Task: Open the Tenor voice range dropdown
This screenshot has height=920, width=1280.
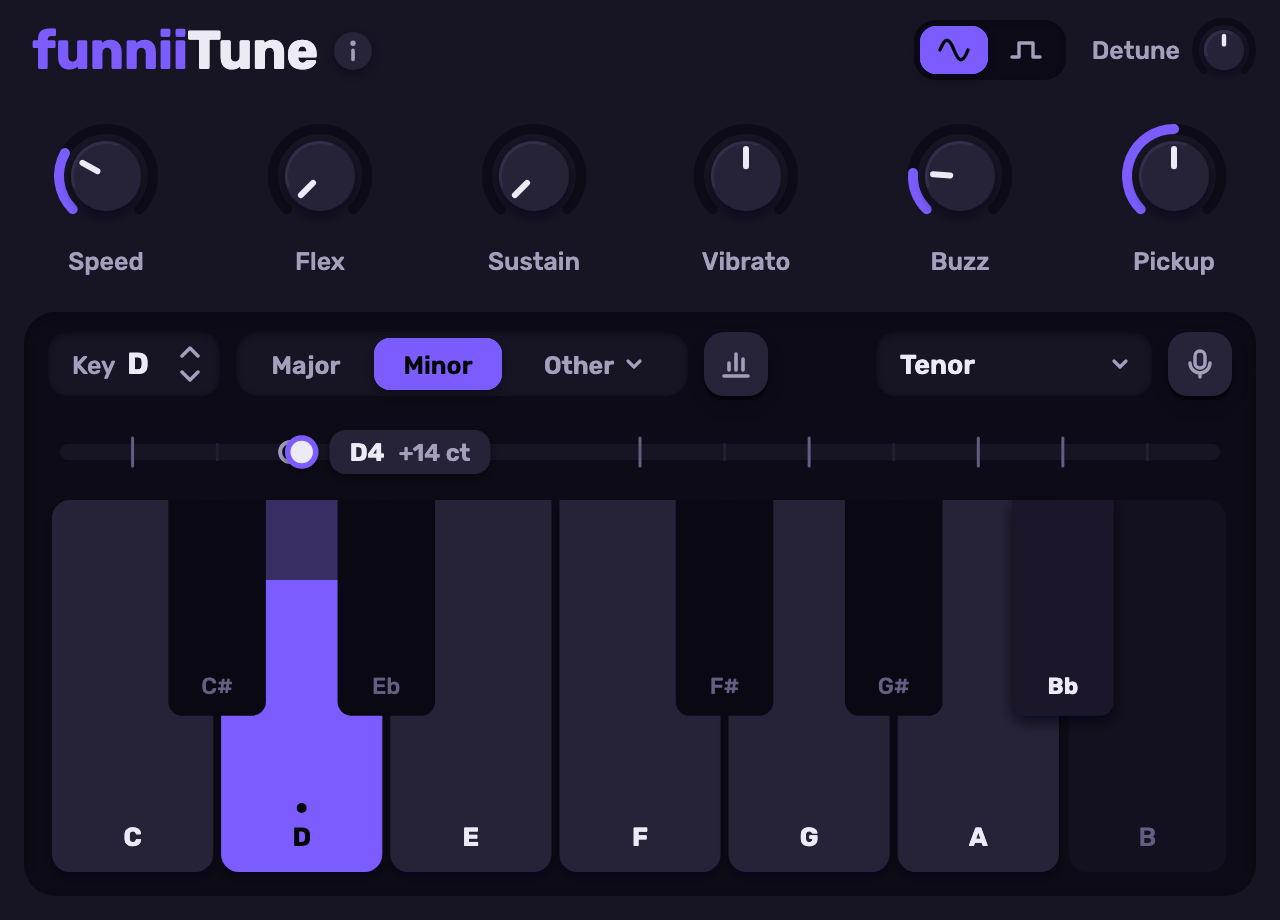Action: (1014, 364)
